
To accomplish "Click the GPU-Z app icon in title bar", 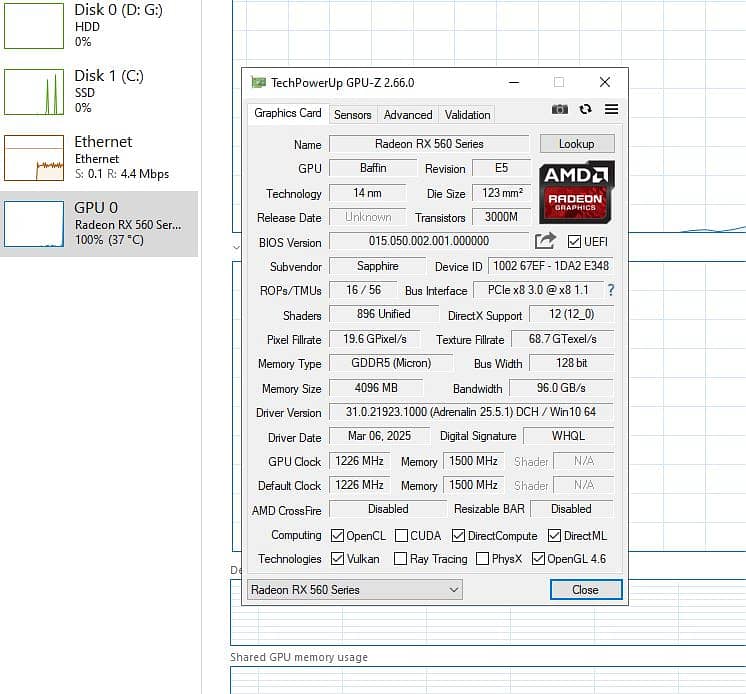I will [x=258, y=83].
